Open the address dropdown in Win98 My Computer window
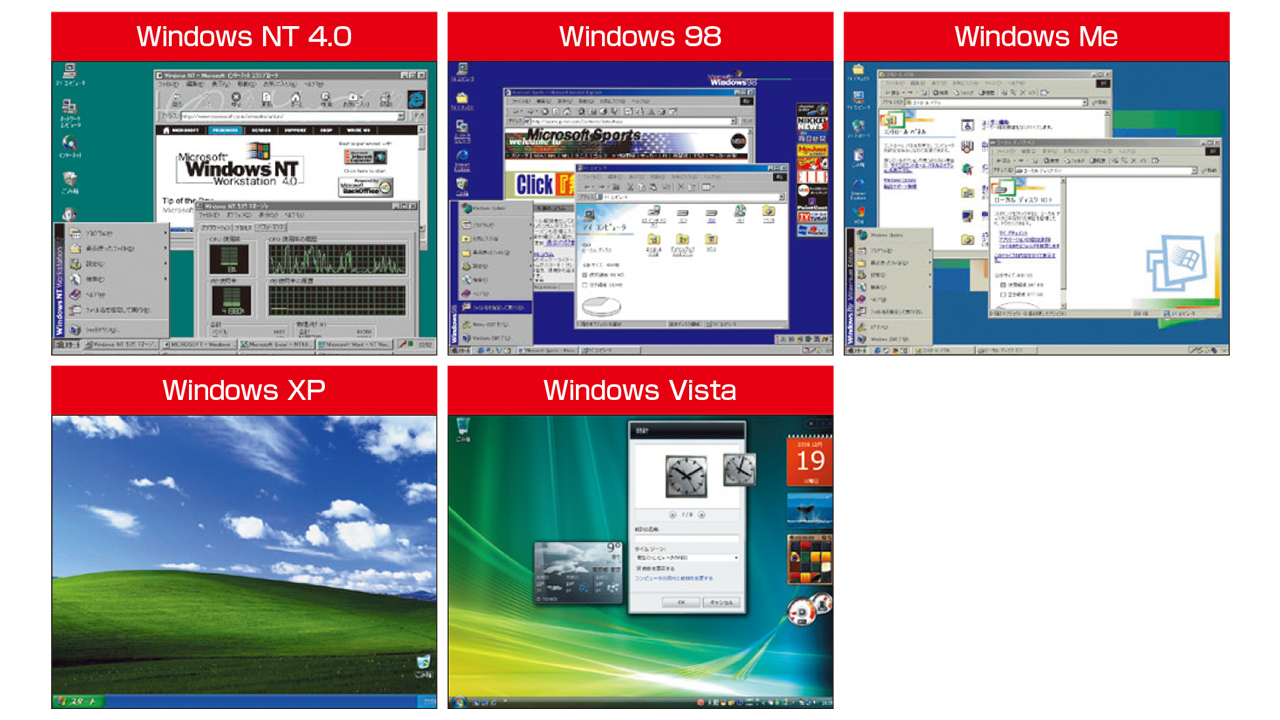 [x=782, y=196]
